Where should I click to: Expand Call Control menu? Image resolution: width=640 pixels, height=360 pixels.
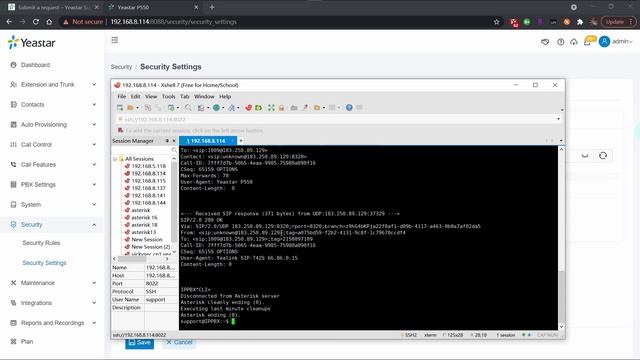pos(53,144)
